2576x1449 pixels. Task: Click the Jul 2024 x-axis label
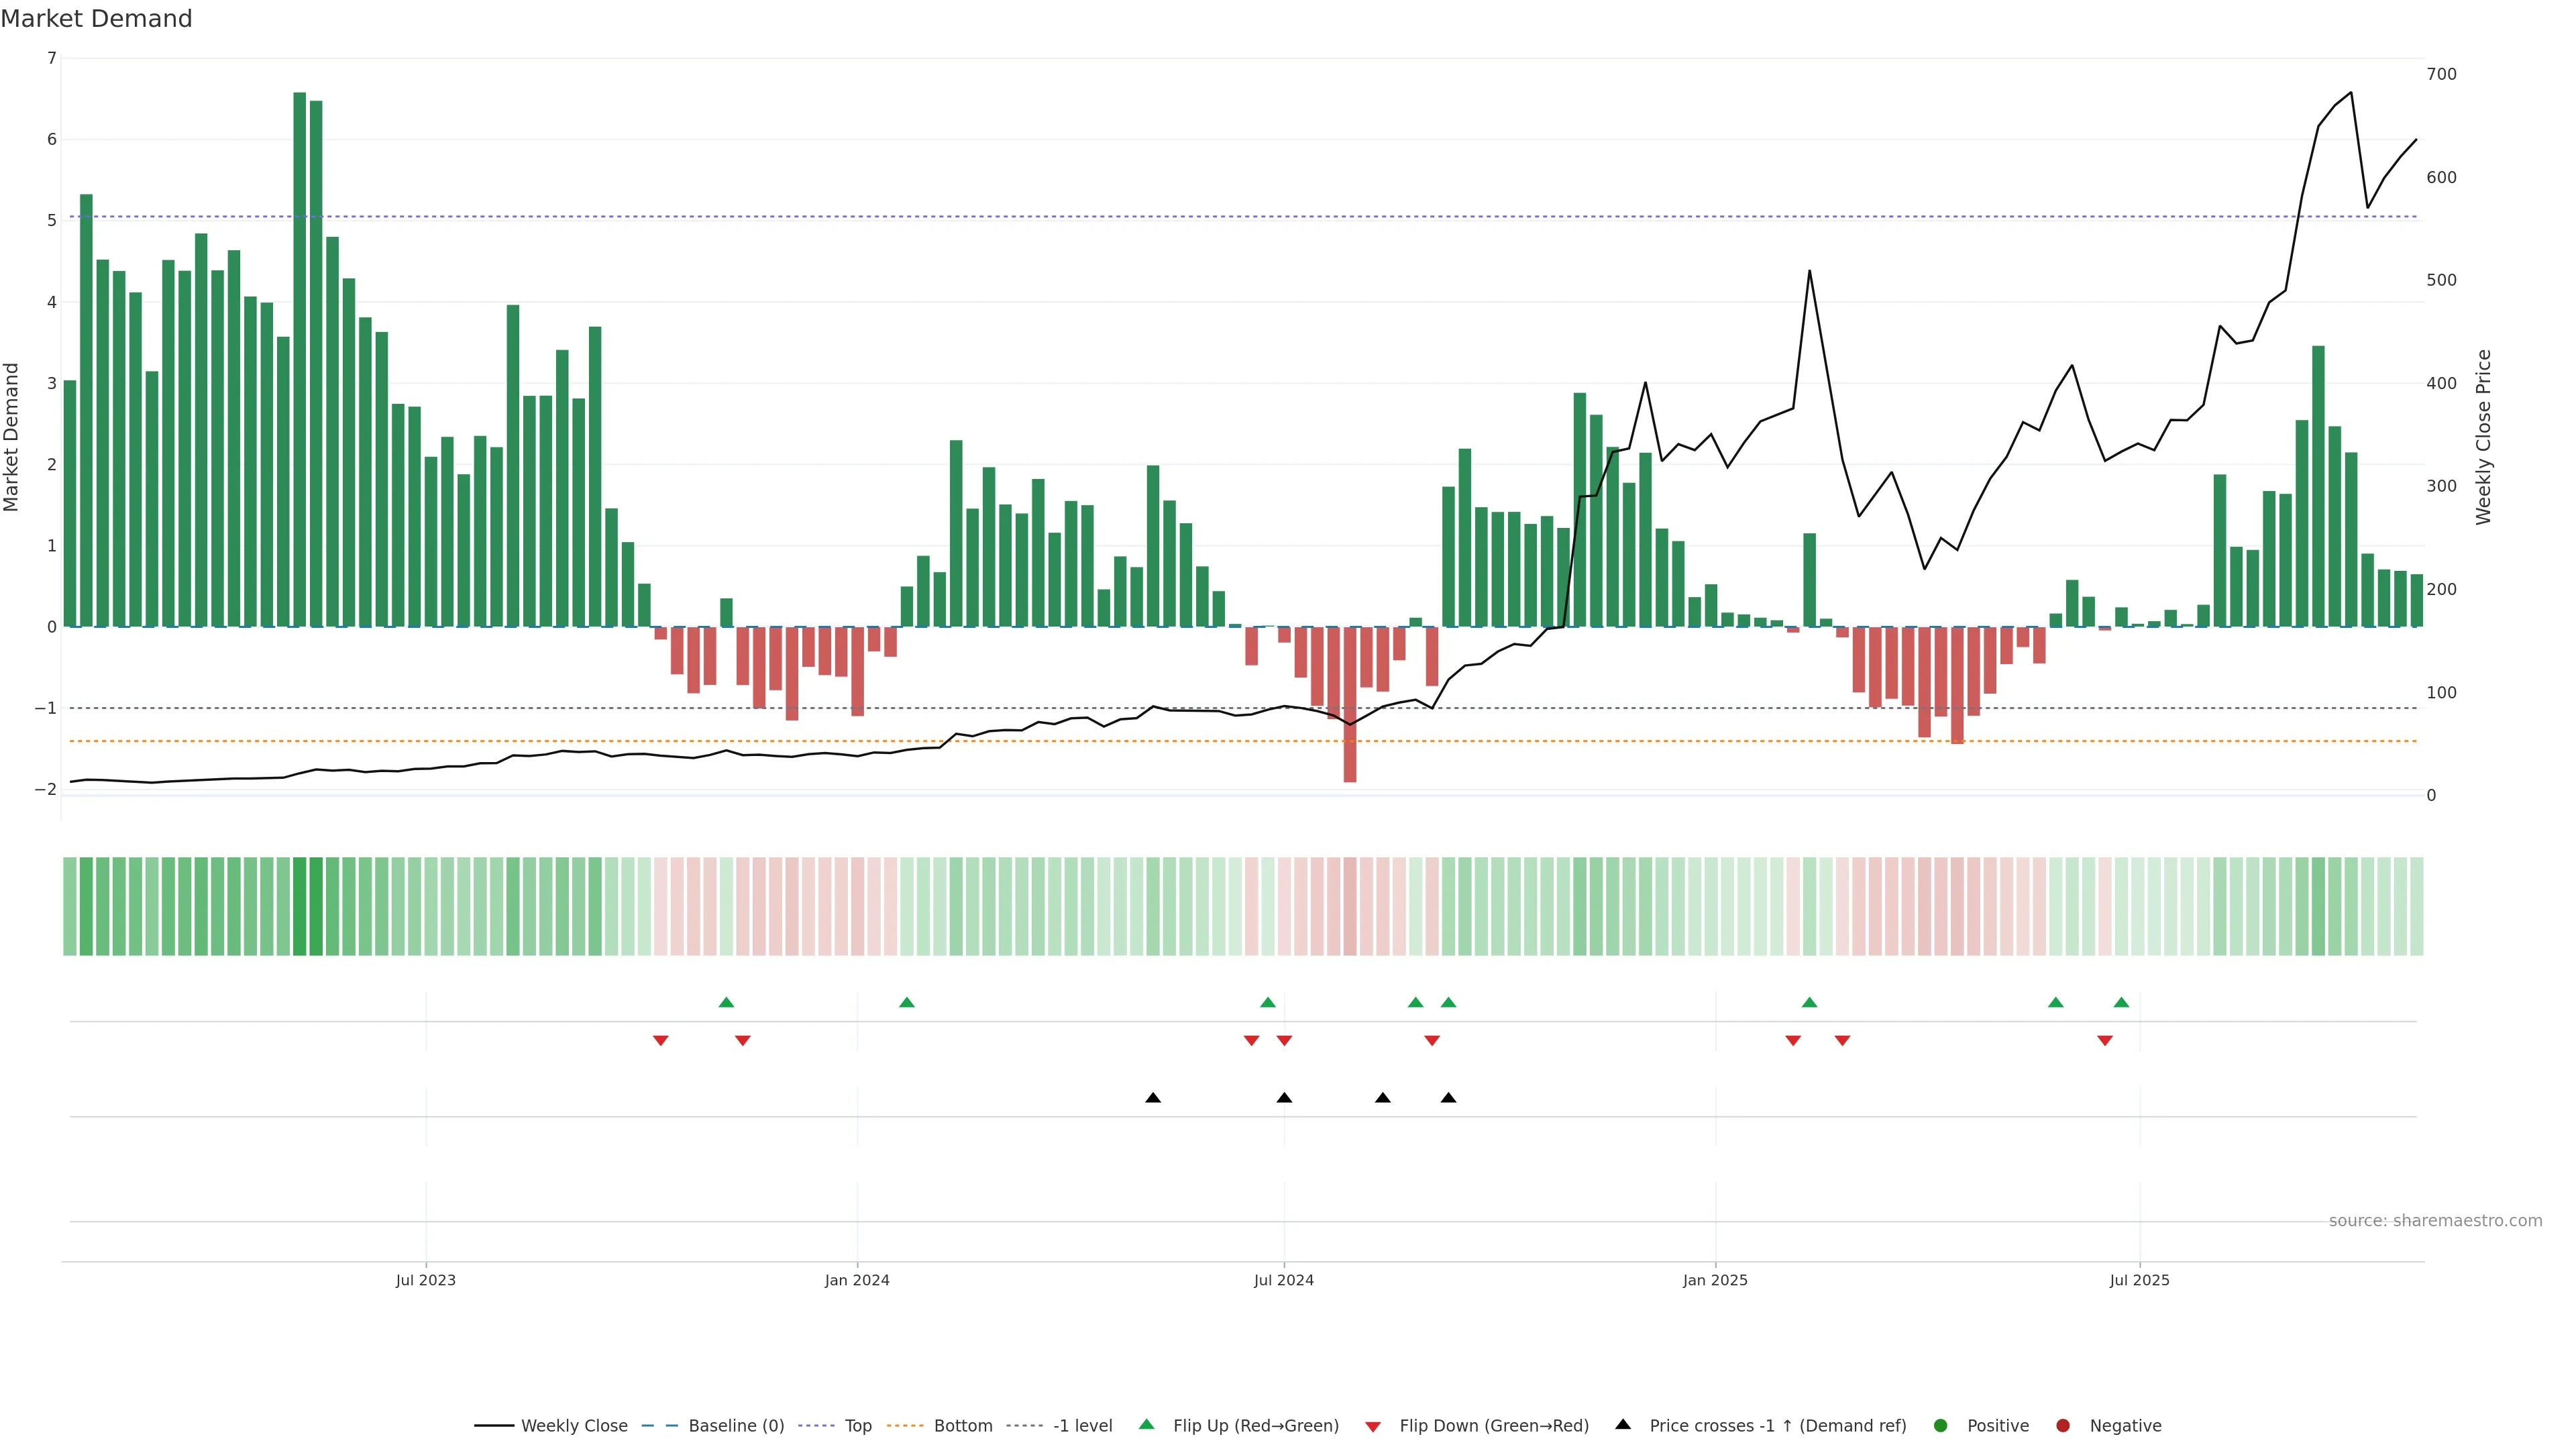click(1284, 1281)
